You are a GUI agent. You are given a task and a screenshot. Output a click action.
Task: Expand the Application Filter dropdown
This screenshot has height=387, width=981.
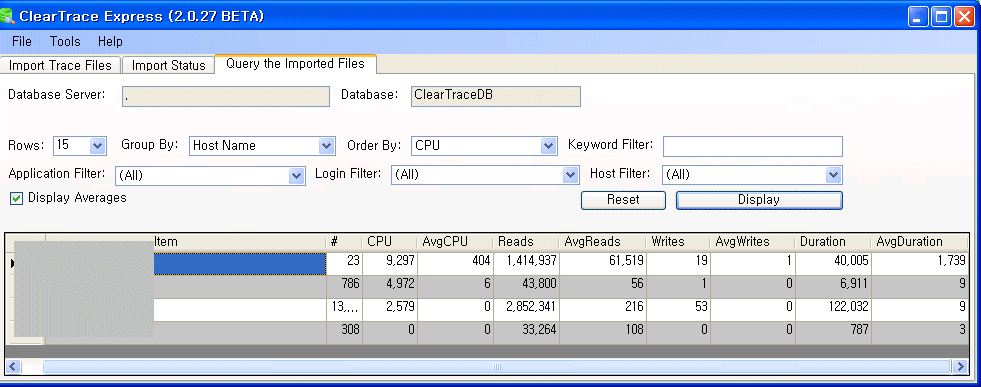[x=297, y=176]
